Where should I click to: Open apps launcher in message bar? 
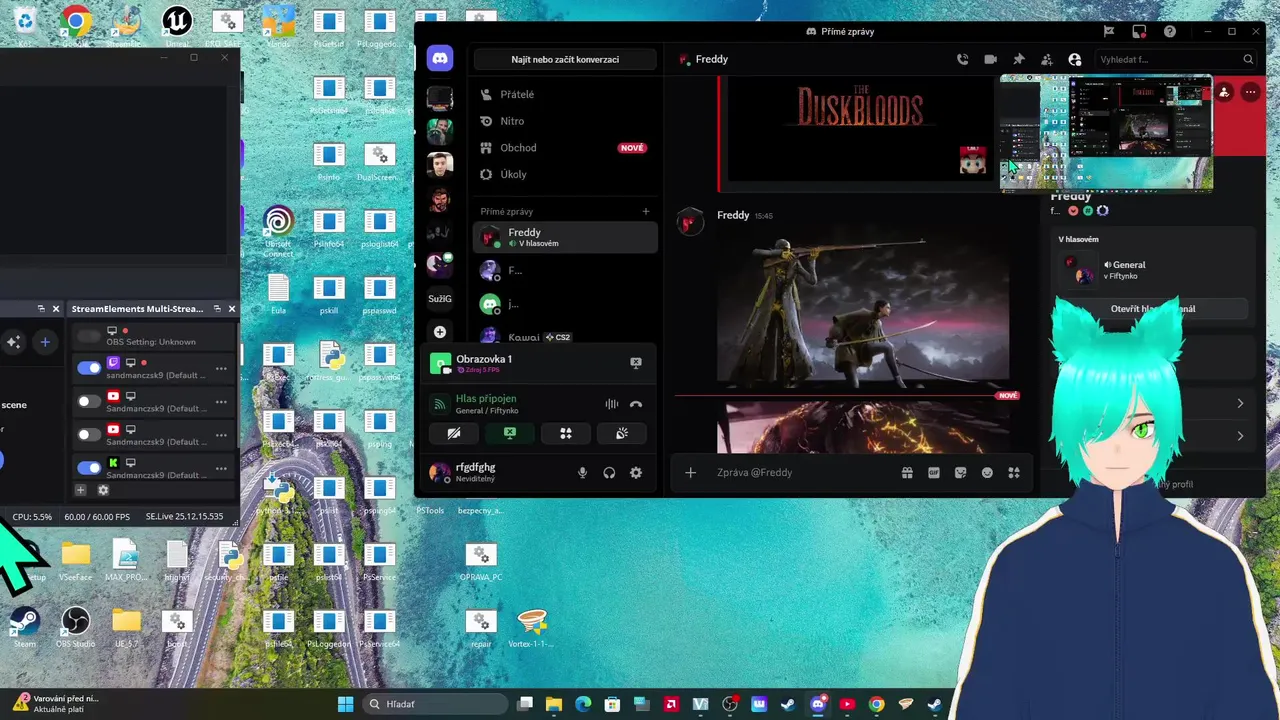pyautogui.click(x=1014, y=472)
